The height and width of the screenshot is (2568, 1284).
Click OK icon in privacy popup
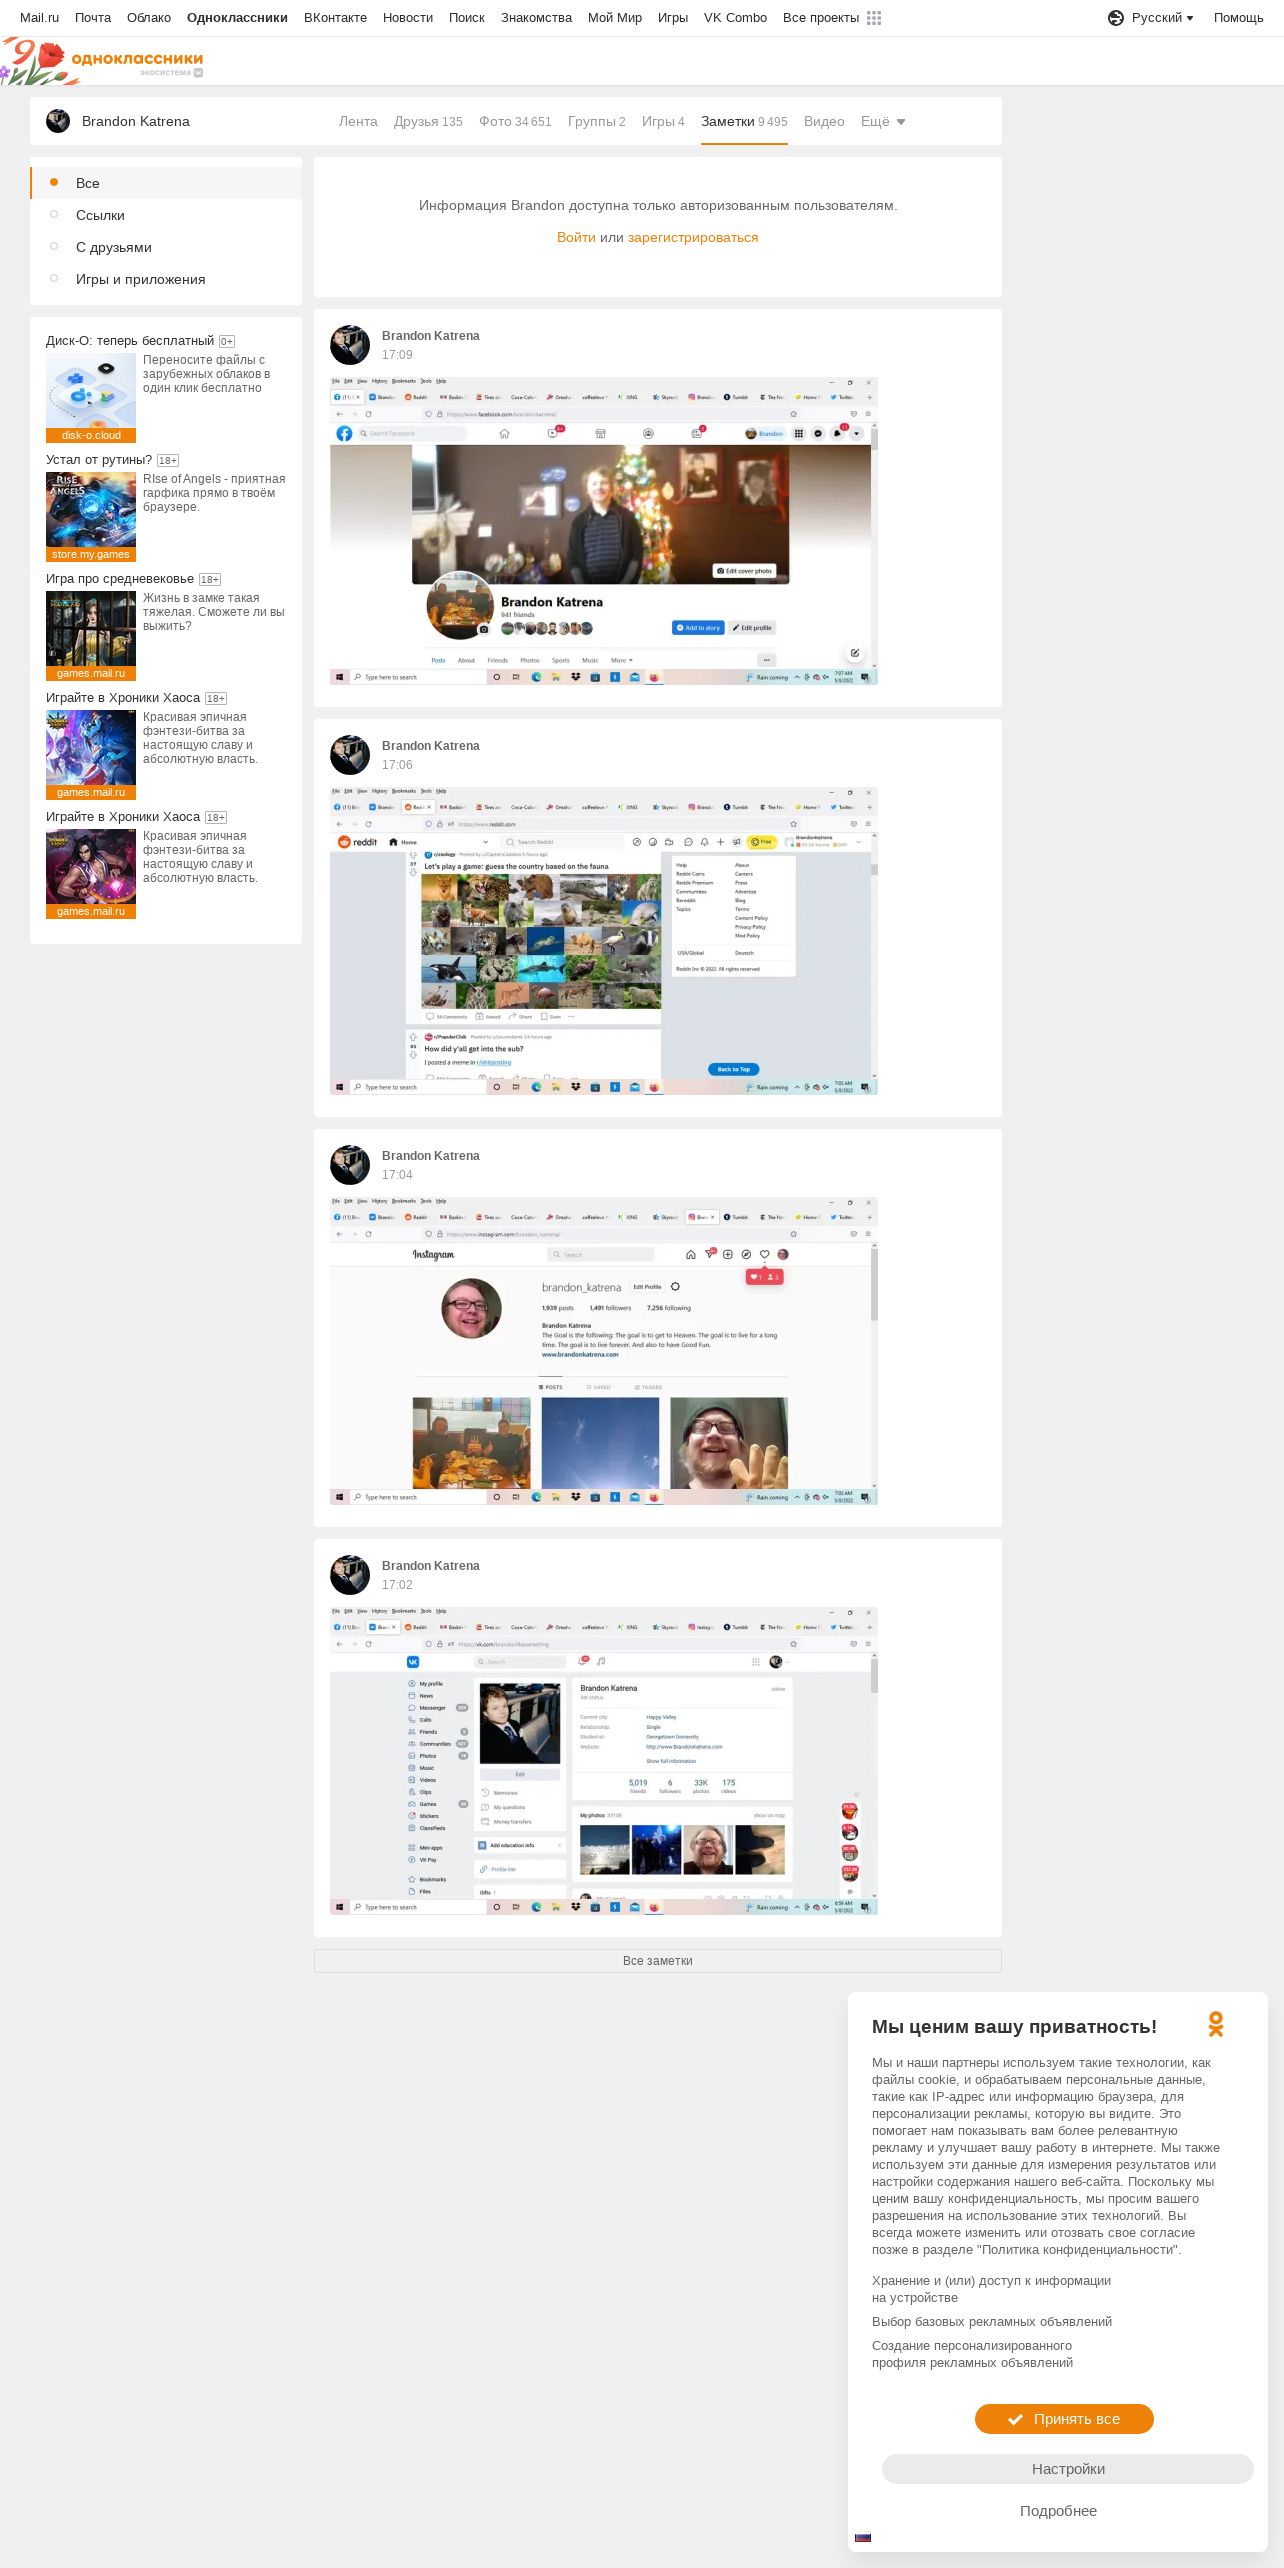pos(1216,2025)
